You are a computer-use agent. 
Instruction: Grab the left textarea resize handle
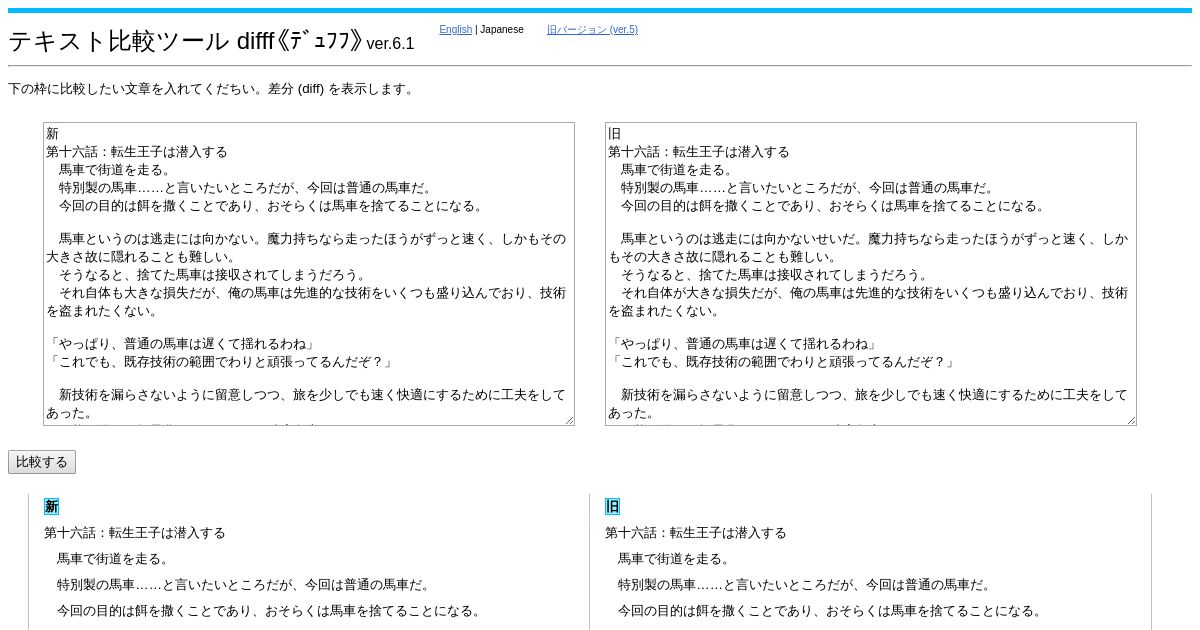pos(569,420)
